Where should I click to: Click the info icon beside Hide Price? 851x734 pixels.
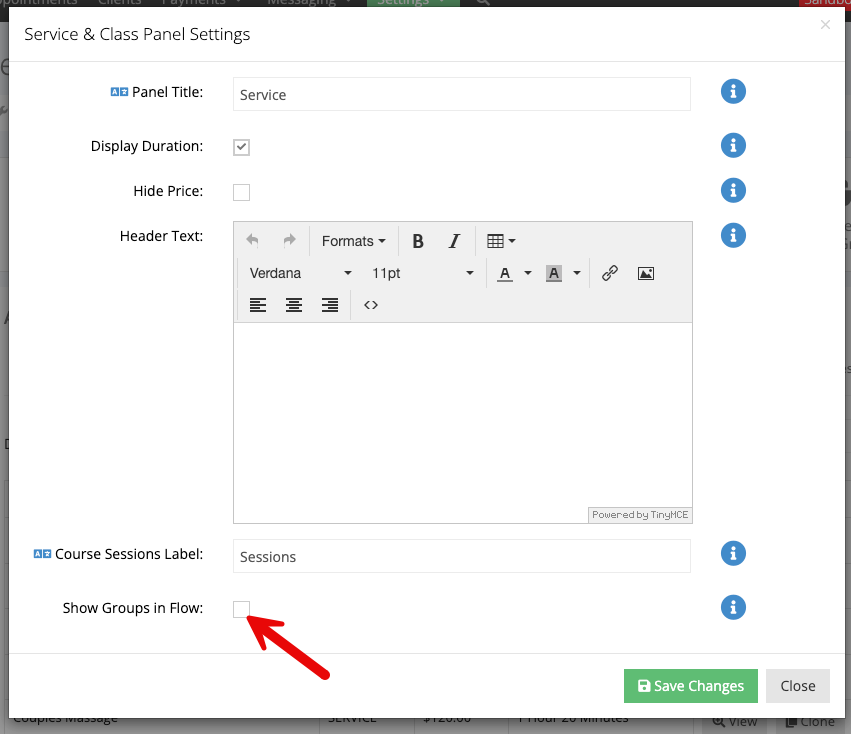733,191
